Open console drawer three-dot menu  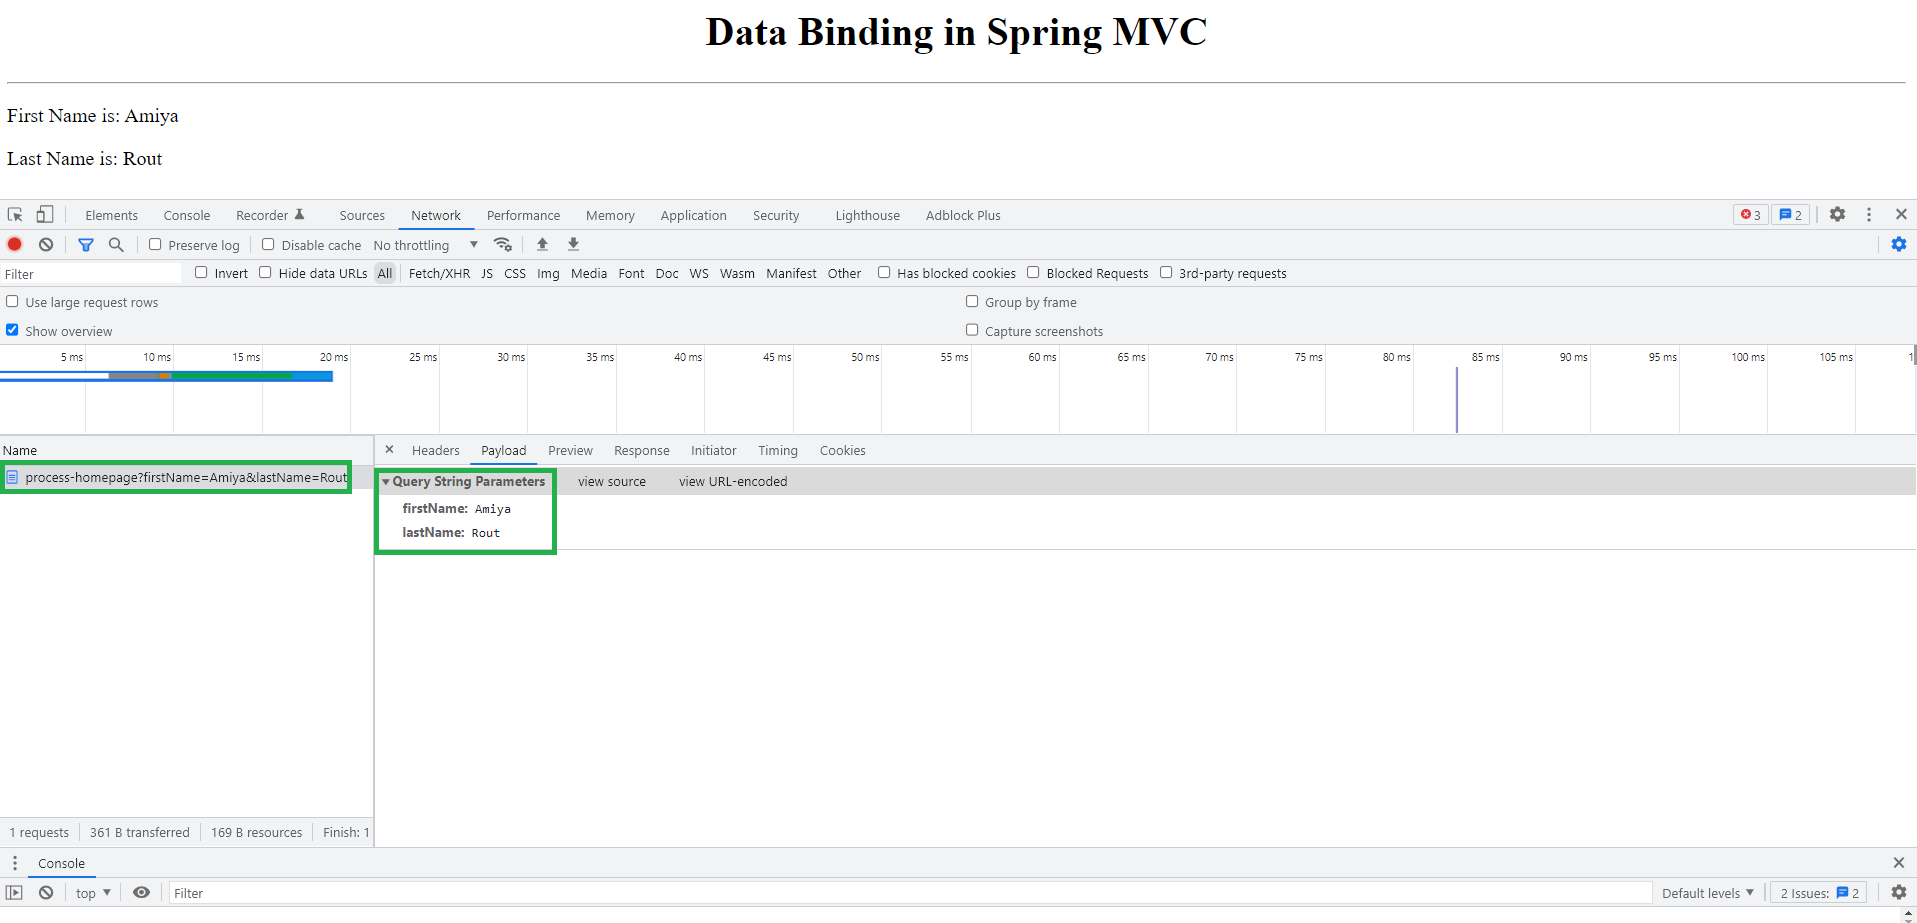click(x=15, y=862)
